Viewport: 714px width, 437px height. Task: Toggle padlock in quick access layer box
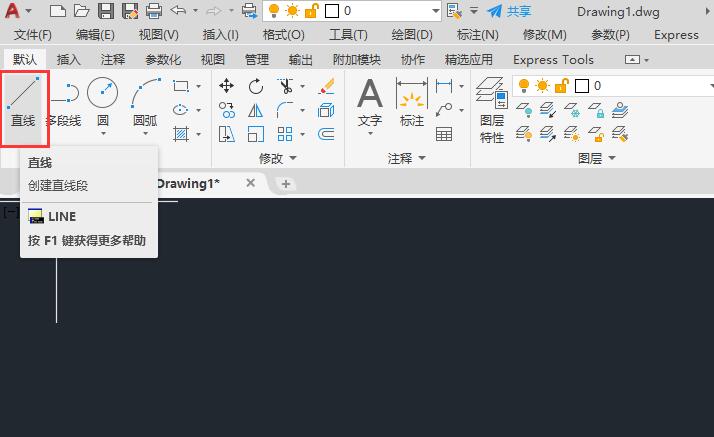pyautogui.click(x=311, y=10)
